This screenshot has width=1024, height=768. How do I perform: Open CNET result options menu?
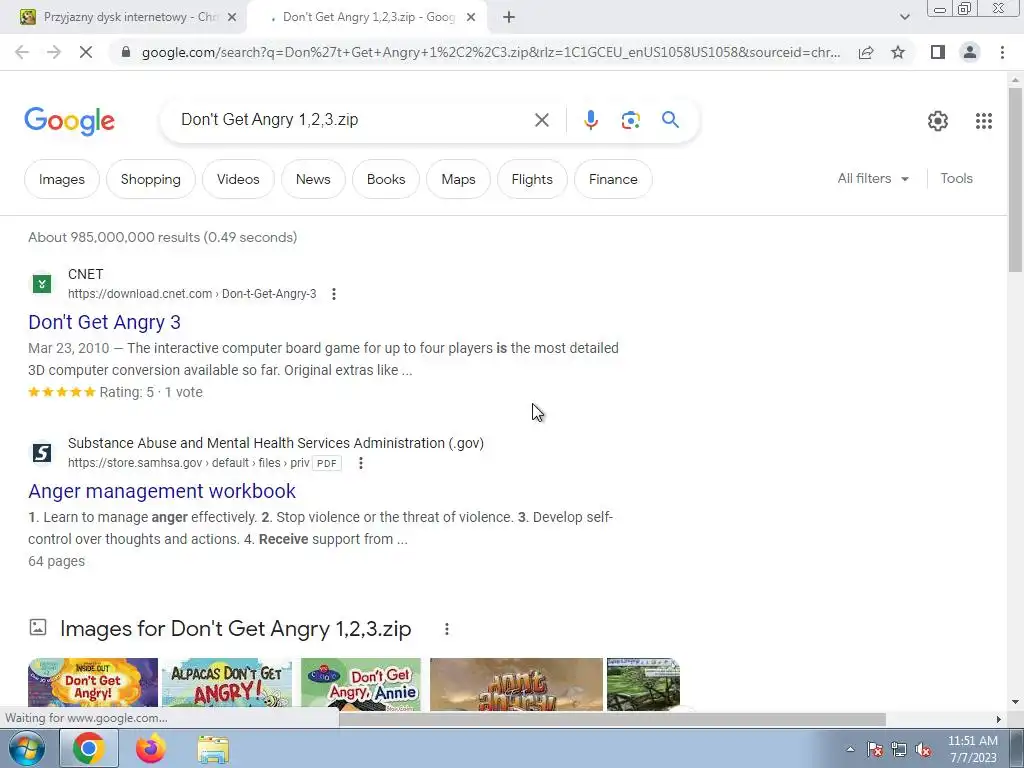334,294
